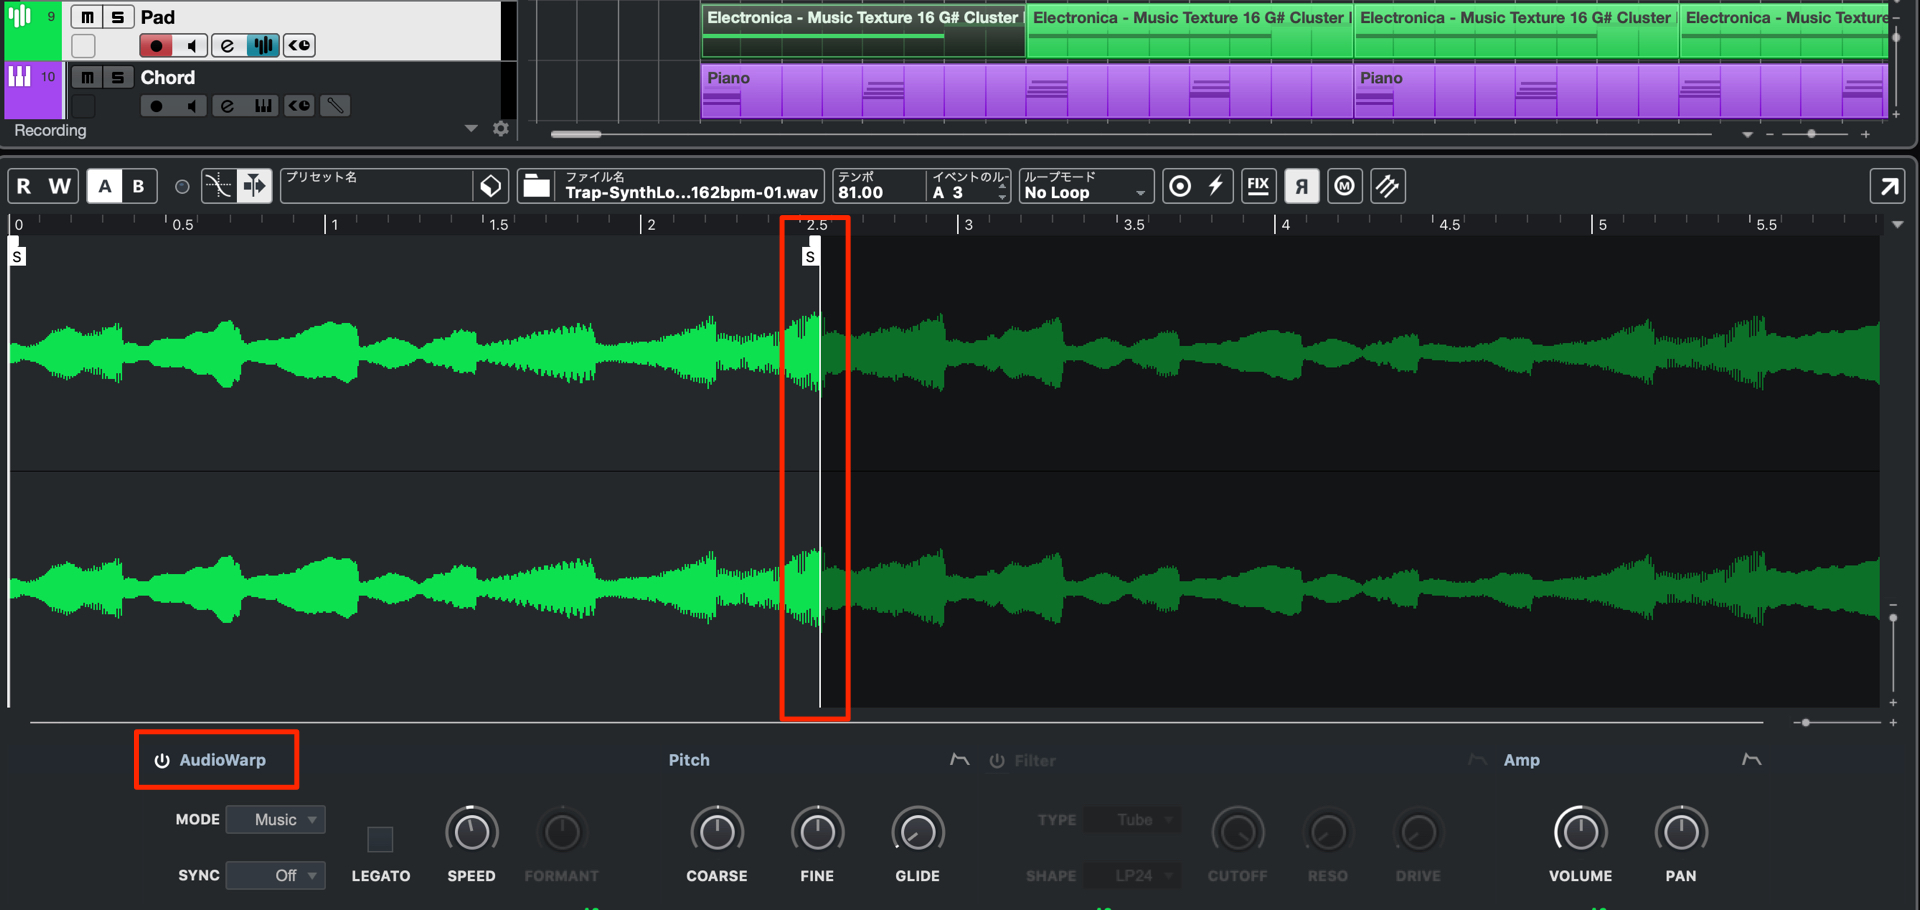Toggle one-shot mode circle icon
1920x910 pixels.
point(1180,186)
